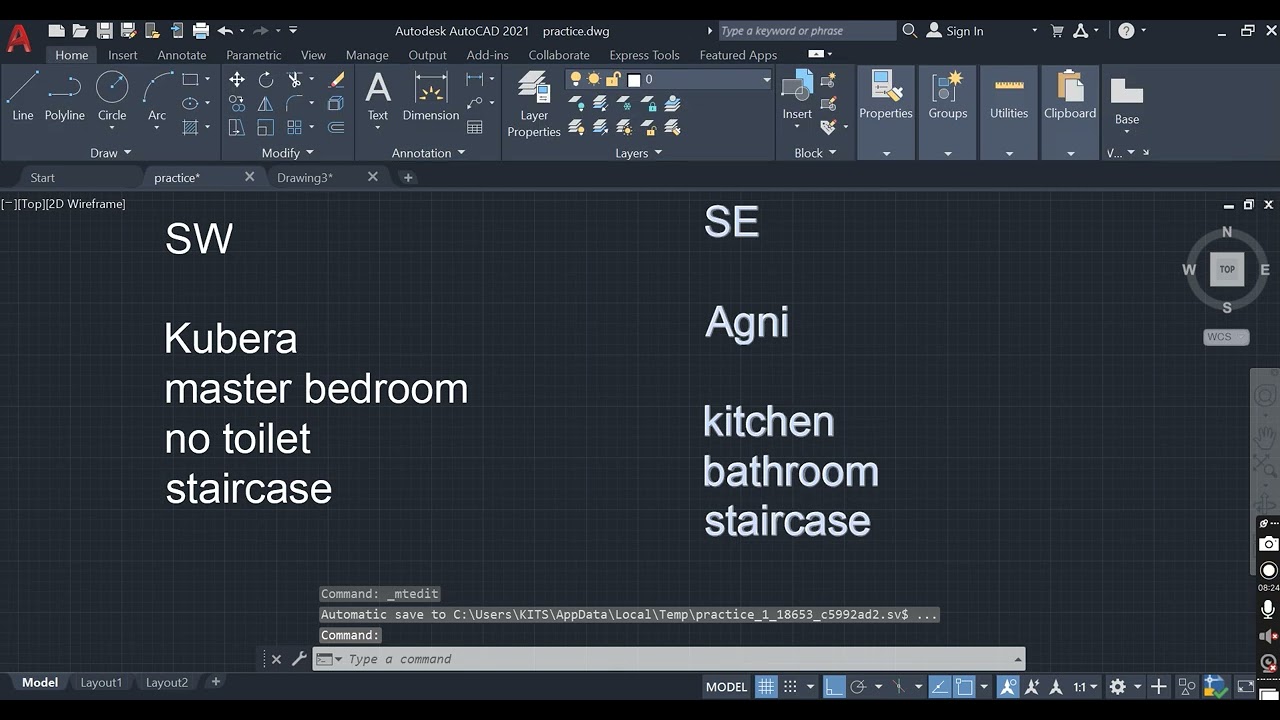This screenshot has height=720, width=1280.
Task: Click the Rectangular Array icon
Action: coord(295,127)
